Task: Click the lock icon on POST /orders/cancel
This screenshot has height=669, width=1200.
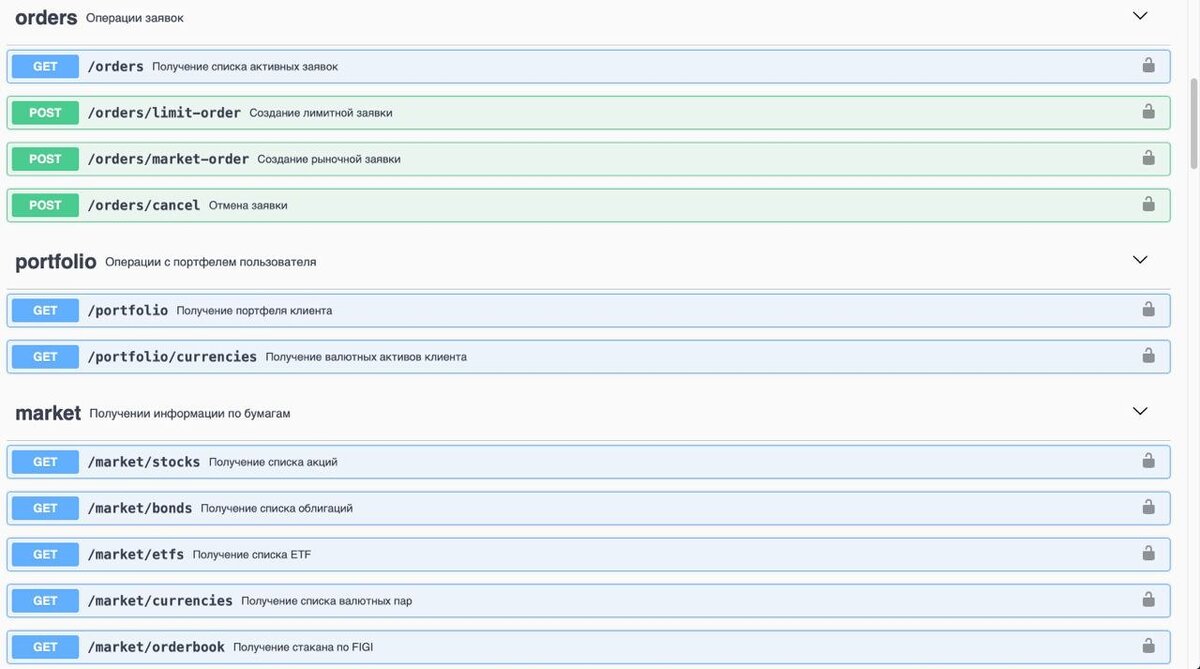Action: pyautogui.click(x=1147, y=204)
